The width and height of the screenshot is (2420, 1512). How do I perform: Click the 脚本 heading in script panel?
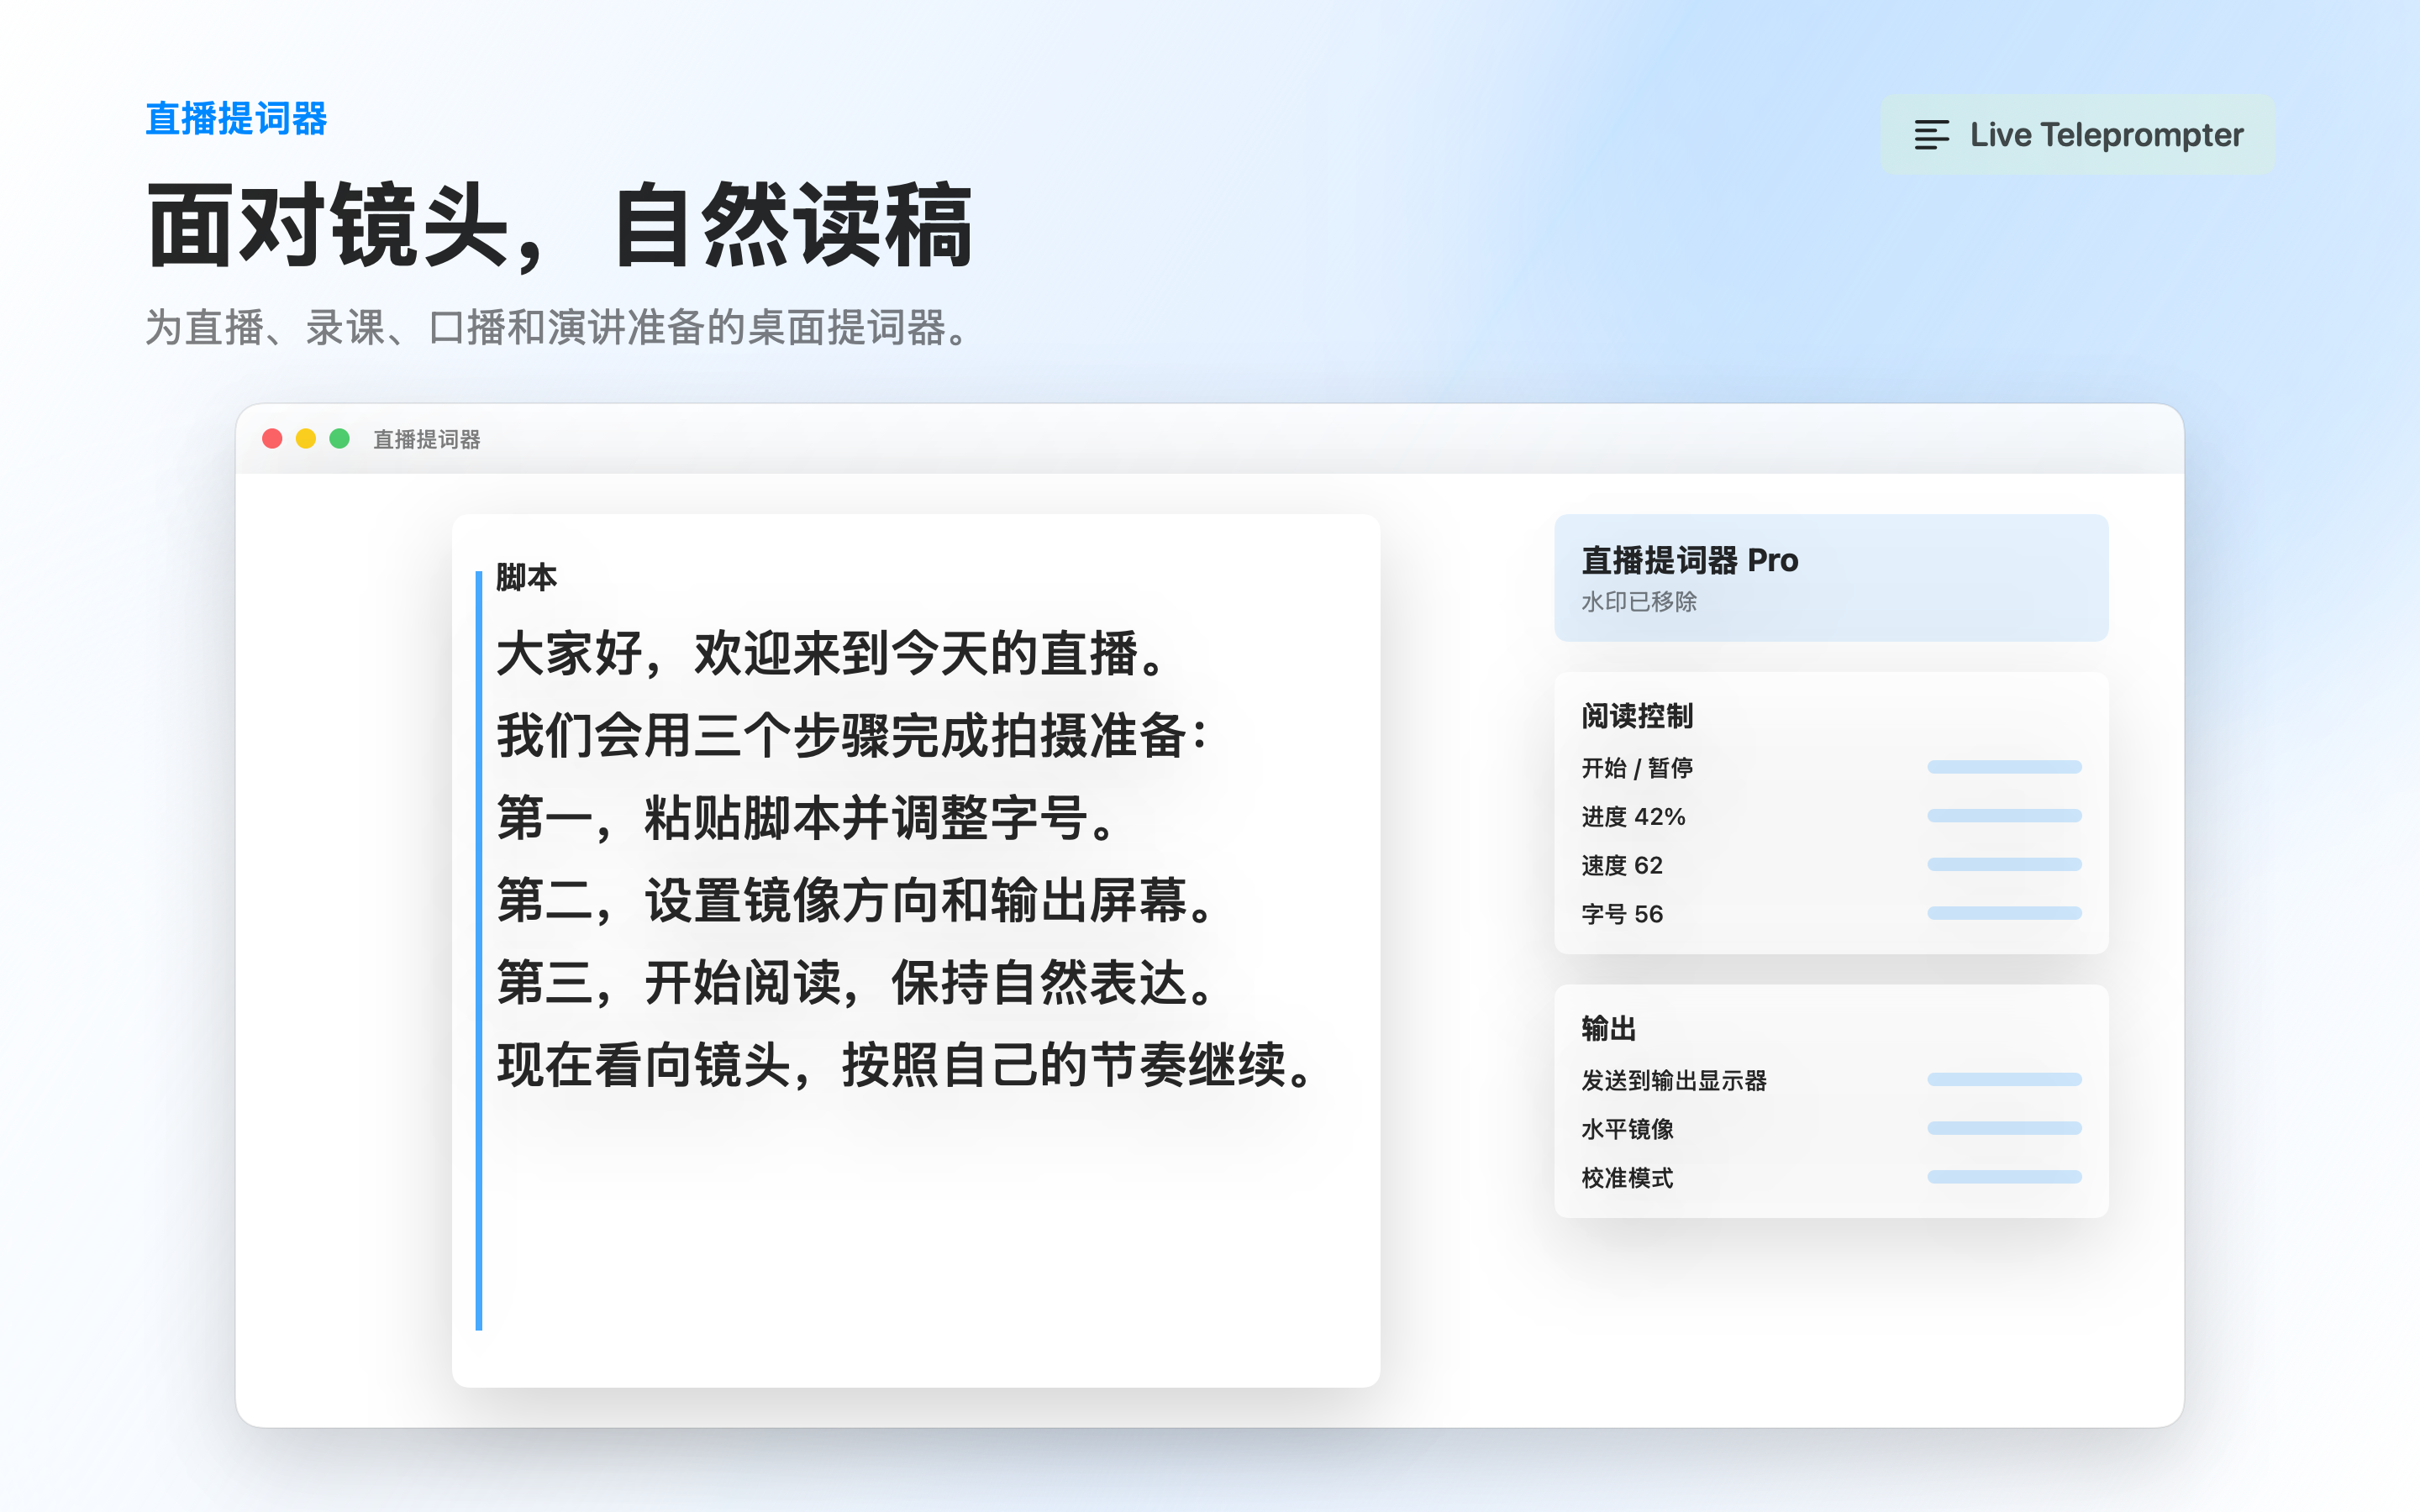coord(526,577)
